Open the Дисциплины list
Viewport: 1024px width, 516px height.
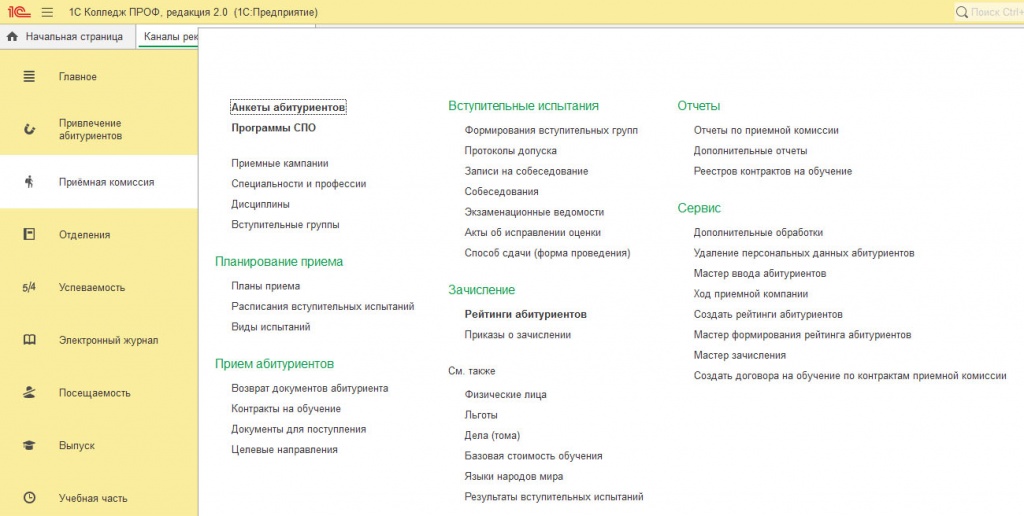[260, 204]
